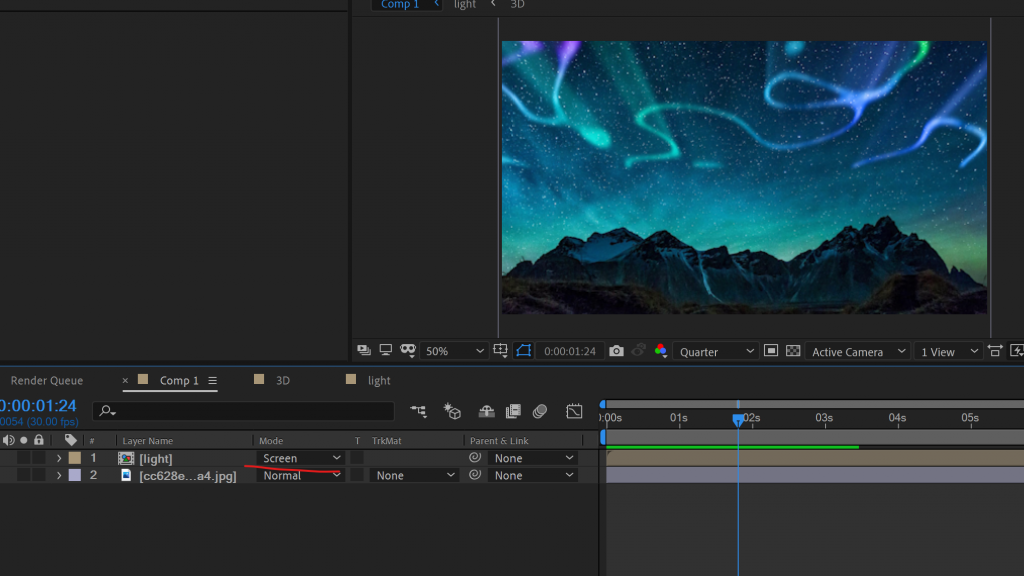The height and width of the screenshot is (576, 1024).
Task: Toggle the mask and shape path visibility icon
Action: tap(524, 351)
